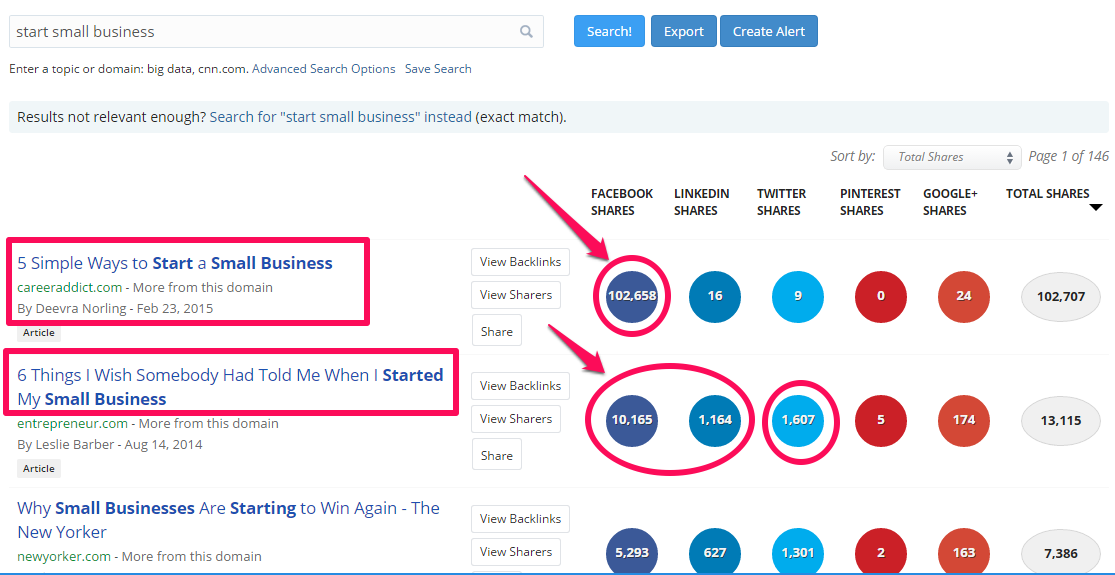
Task: Click the 13,115 total shares bubble
Action: pyautogui.click(x=1060, y=421)
